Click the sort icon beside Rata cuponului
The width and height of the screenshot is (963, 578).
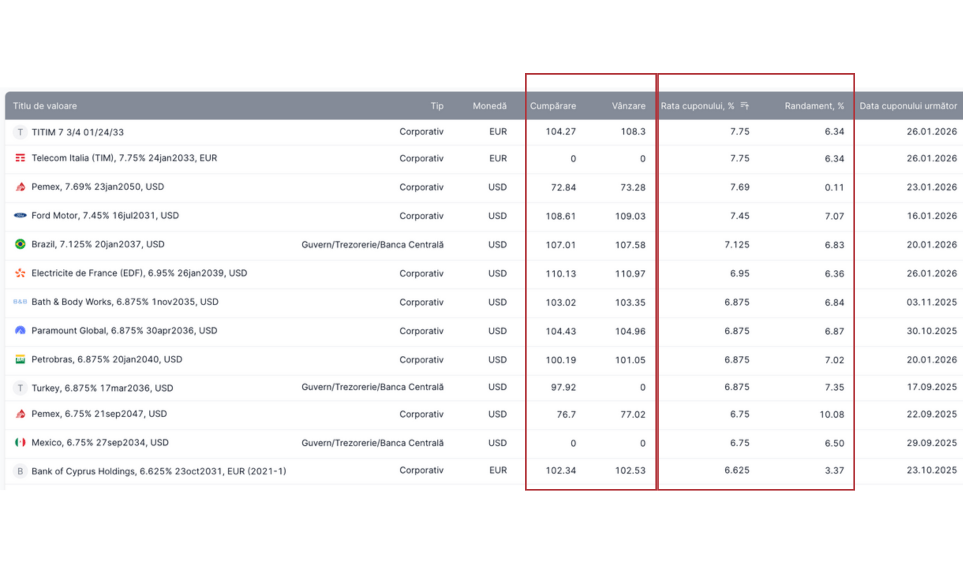[x=744, y=106]
